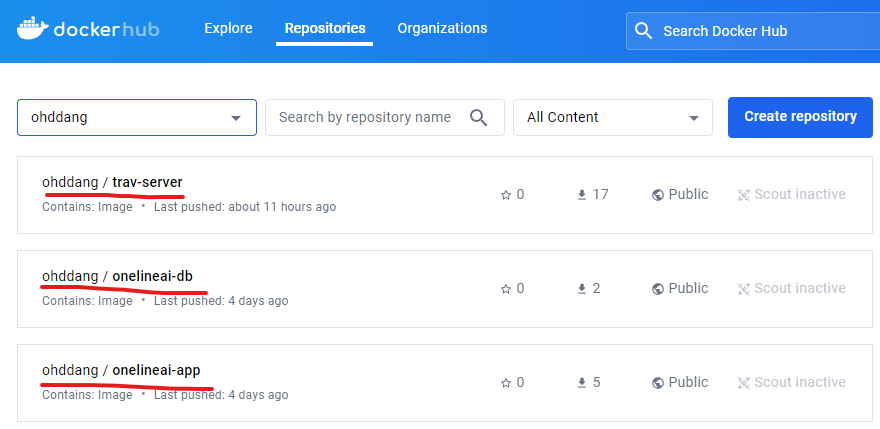
Task: Click the globe icon on onelineai-db row
Action: pyautogui.click(x=658, y=289)
